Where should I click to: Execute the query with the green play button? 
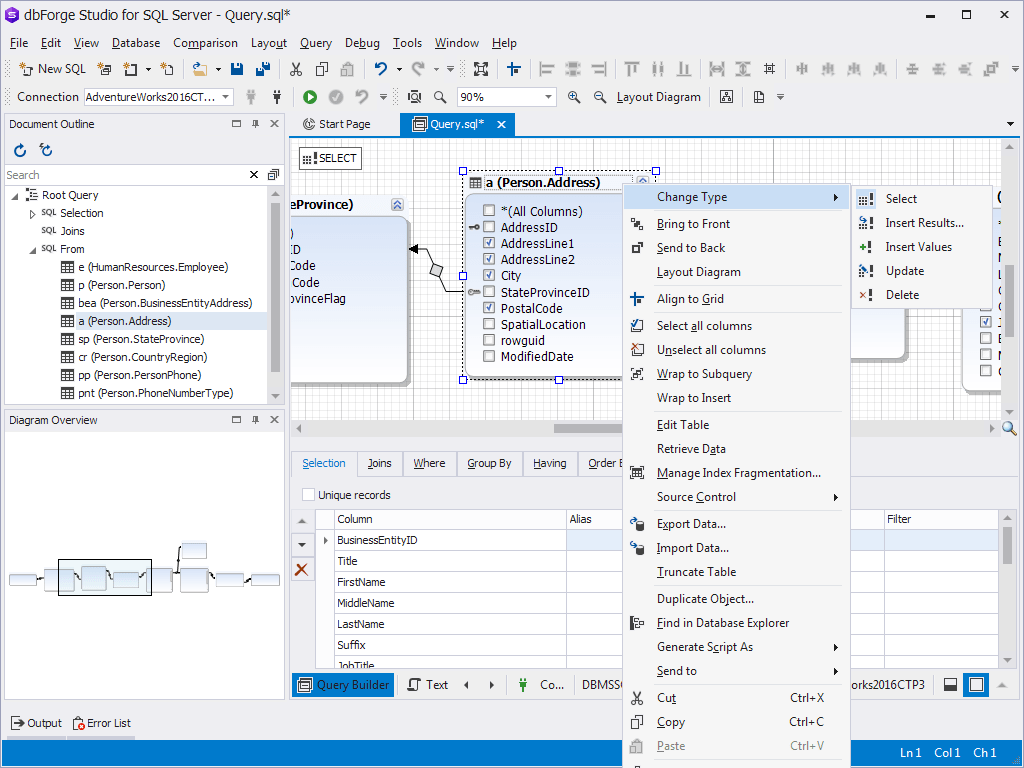click(x=310, y=97)
